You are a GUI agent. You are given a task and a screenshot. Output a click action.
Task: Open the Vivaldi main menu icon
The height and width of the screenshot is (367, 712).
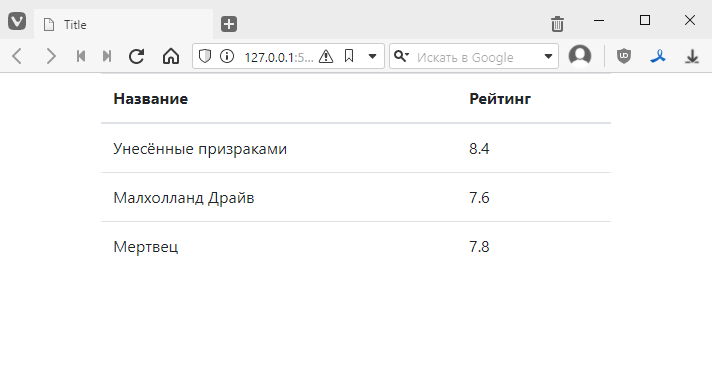(17, 21)
